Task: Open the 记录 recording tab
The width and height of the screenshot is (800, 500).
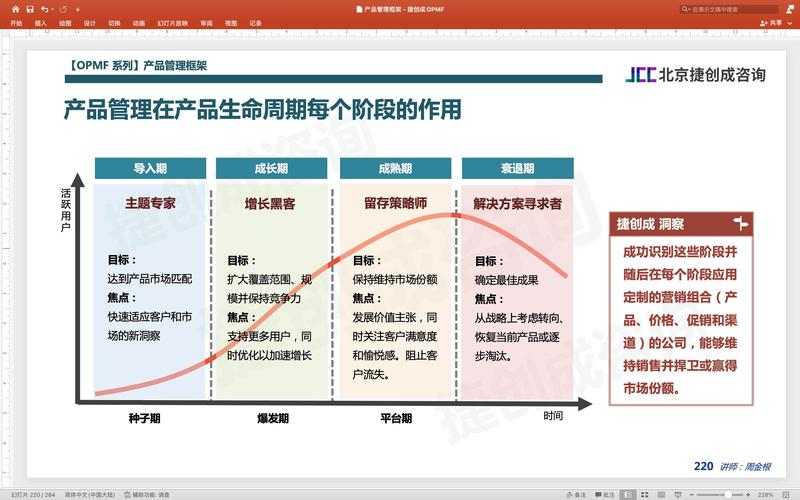Action: pyautogui.click(x=256, y=23)
